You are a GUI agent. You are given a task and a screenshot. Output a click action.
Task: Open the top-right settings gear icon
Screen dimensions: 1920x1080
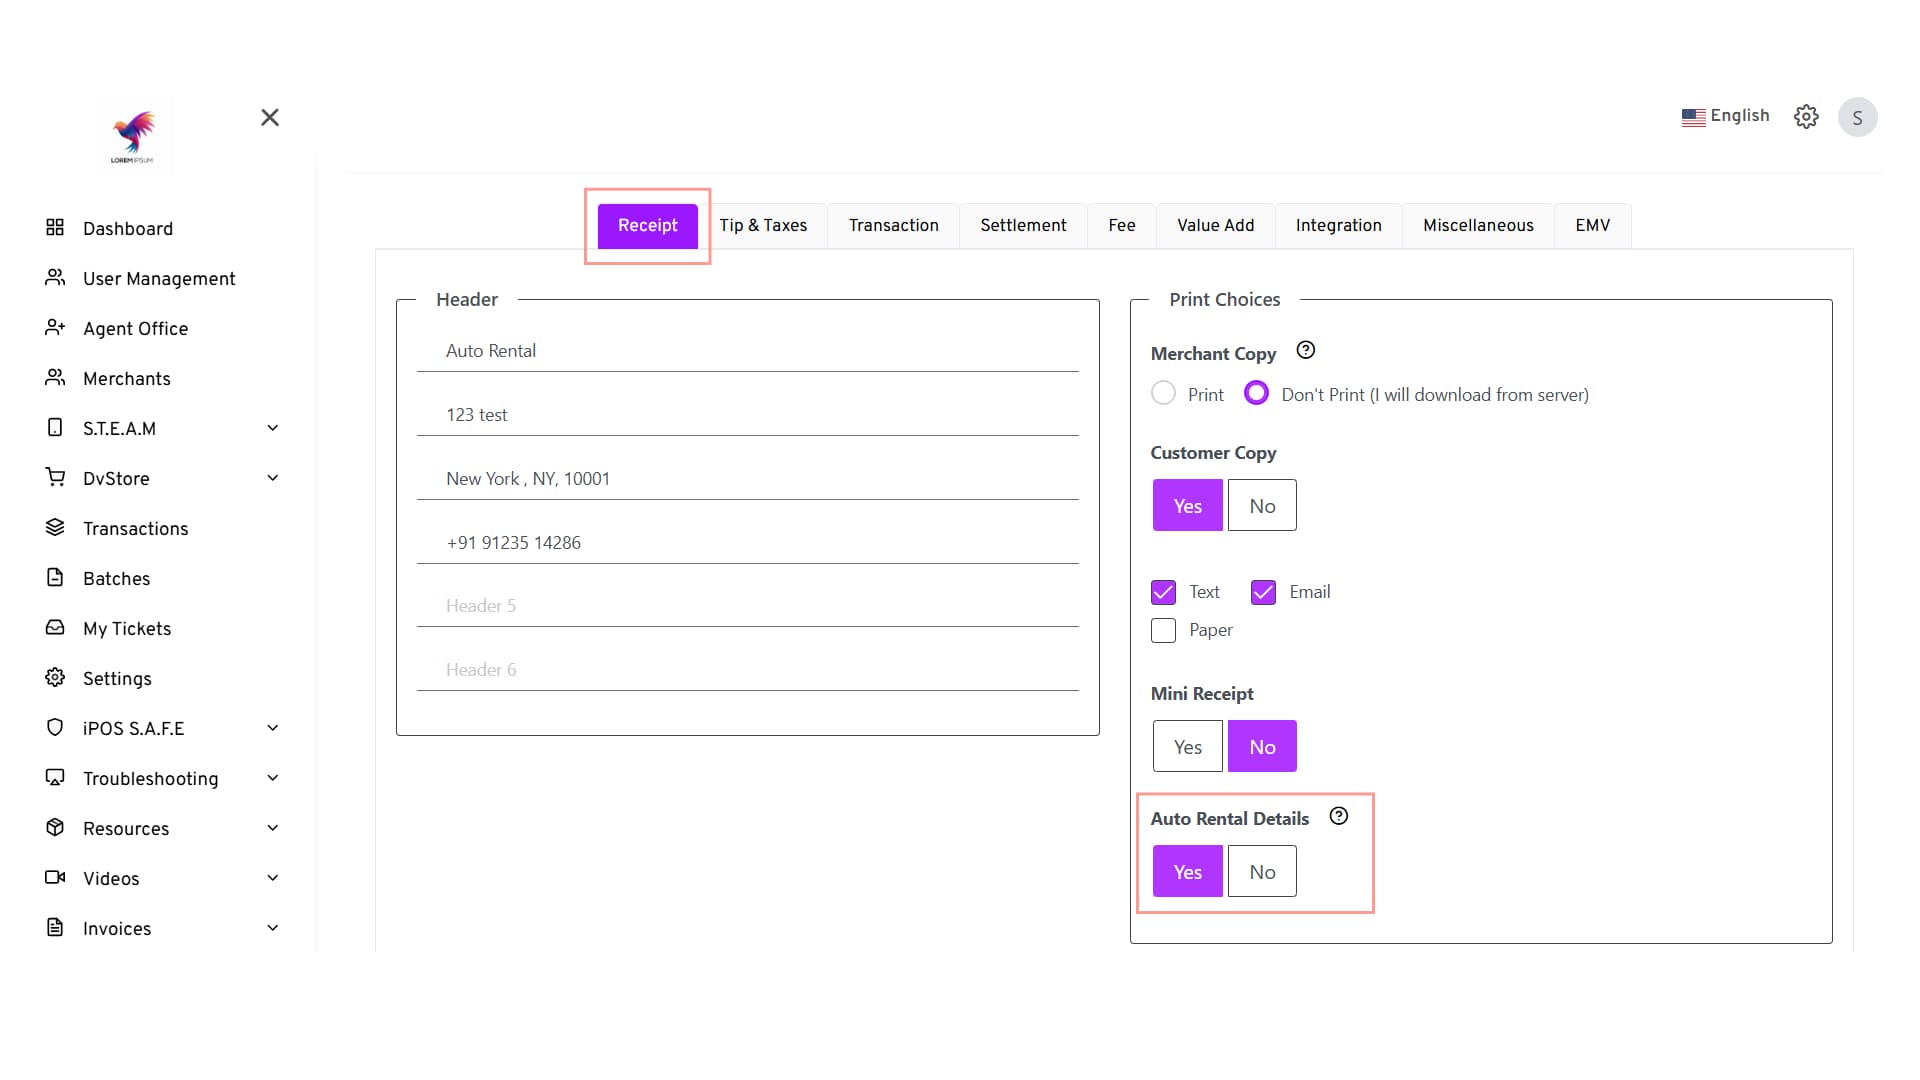click(x=1806, y=117)
